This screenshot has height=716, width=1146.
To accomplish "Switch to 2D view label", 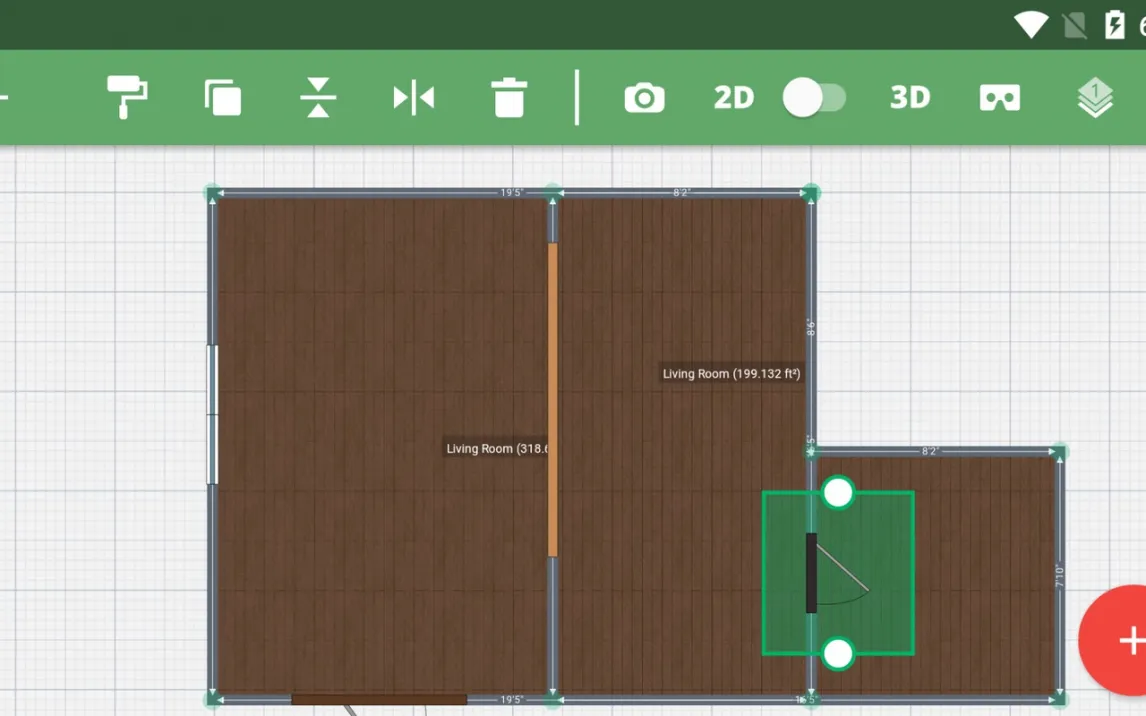I will coord(733,98).
